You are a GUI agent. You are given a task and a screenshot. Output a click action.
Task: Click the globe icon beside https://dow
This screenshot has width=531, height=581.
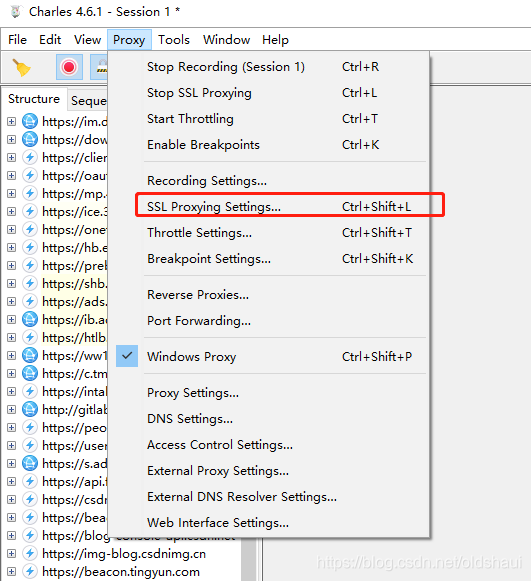coord(30,139)
